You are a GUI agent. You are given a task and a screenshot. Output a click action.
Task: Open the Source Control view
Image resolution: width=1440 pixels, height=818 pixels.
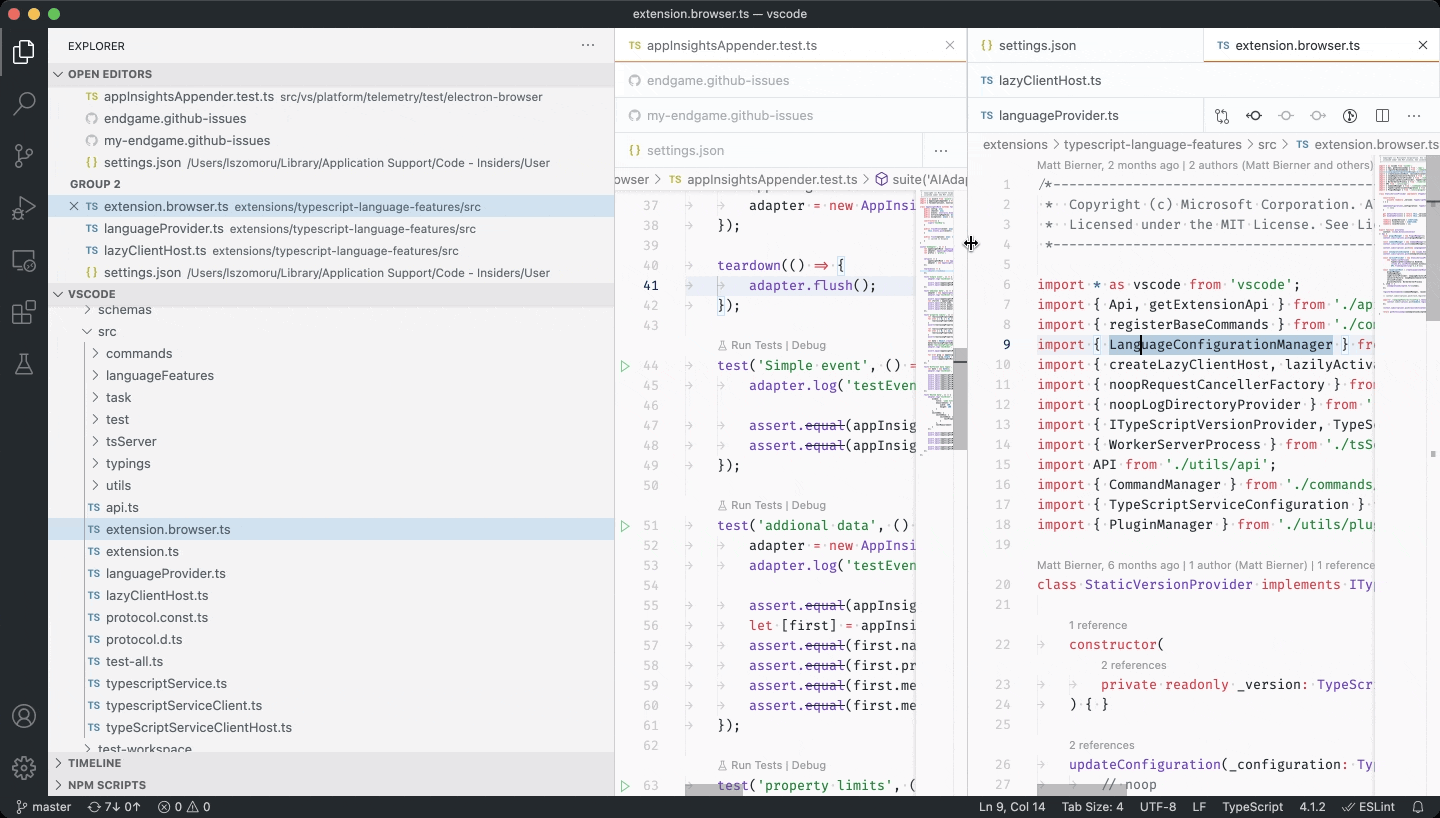click(x=24, y=156)
